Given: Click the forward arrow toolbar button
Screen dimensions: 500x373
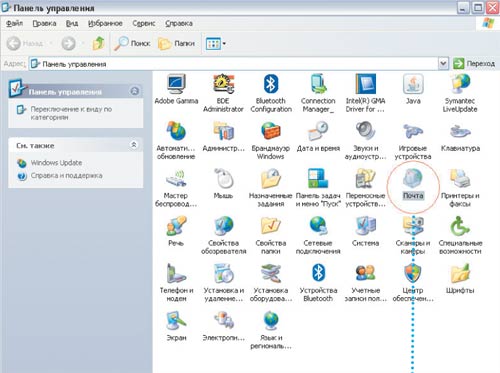Looking at the screenshot, I should click(x=68, y=43).
